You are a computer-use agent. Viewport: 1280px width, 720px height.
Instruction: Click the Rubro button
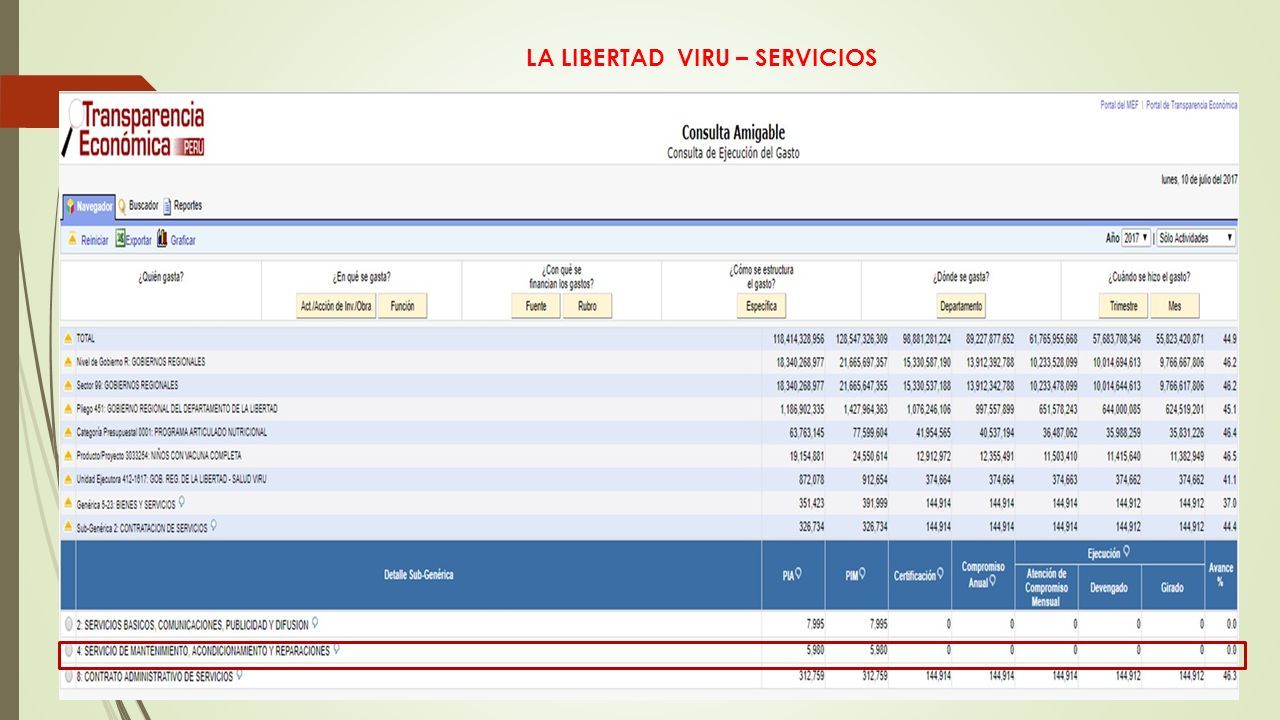[x=587, y=306]
